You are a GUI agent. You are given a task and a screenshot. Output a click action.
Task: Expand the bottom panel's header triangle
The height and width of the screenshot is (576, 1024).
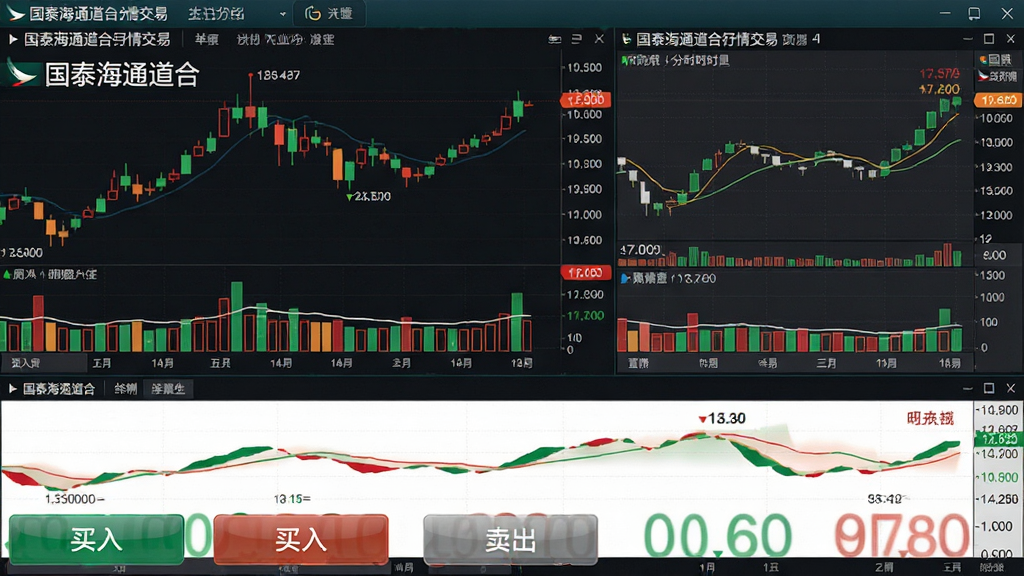click(12, 389)
